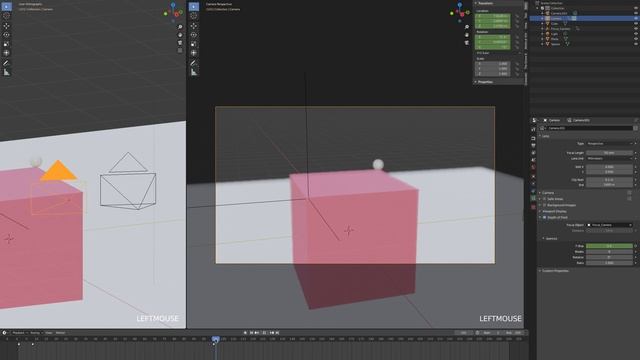
Task: Click zoom magnifier icon in camera viewport
Action: (467, 27)
